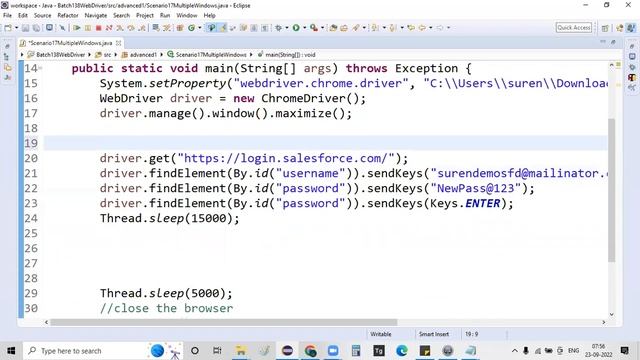640x360 pixels.
Task: Click the Open Task icon
Action: coord(344,28)
